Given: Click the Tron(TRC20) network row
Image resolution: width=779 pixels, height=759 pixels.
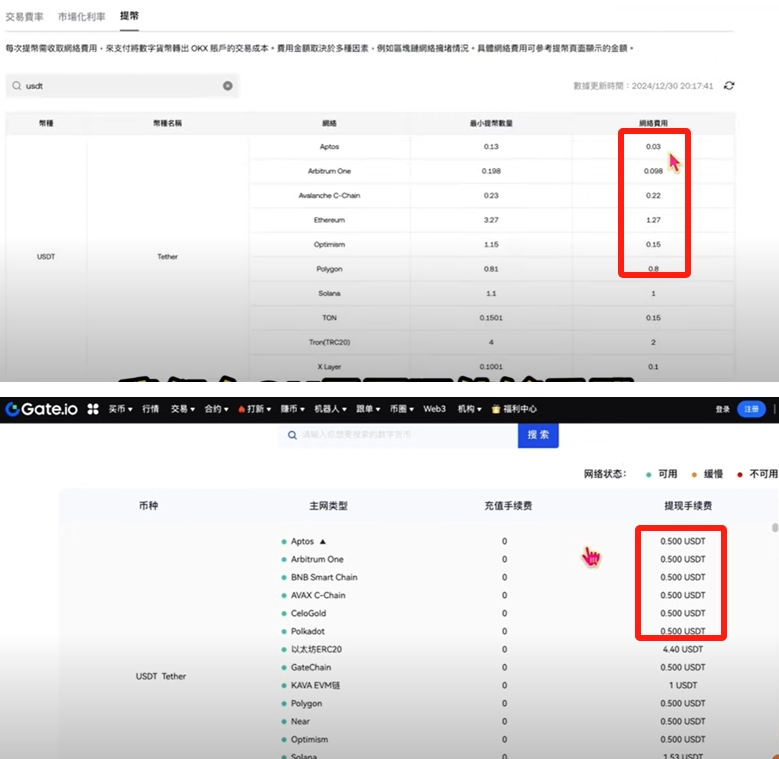Looking at the screenshot, I should pyautogui.click(x=491, y=342).
